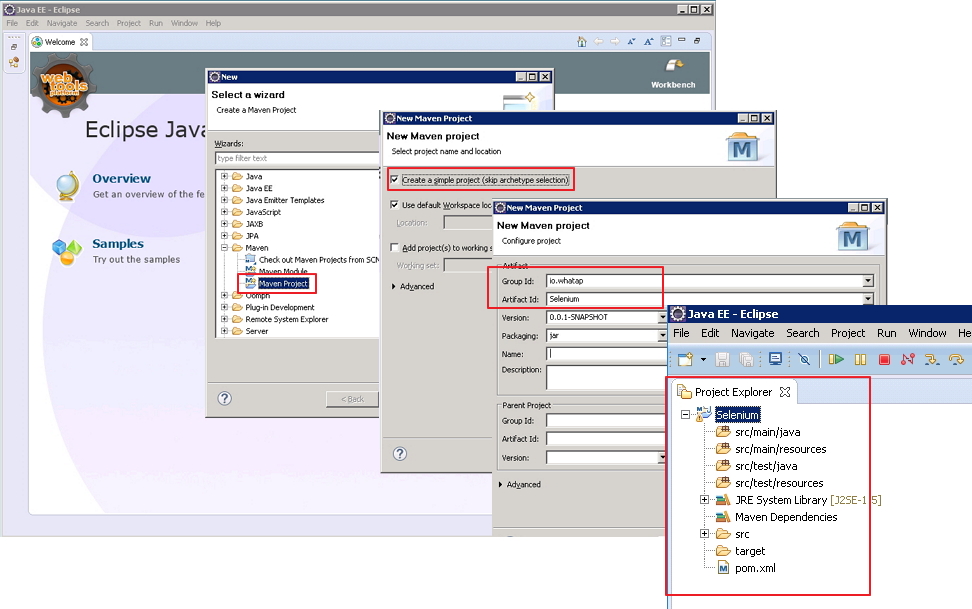Click the red Terminate (stop) icon

point(884,359)
